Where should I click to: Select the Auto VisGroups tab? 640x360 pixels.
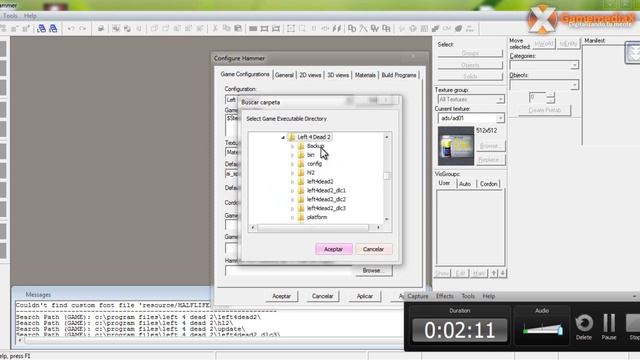coord(465,184)
